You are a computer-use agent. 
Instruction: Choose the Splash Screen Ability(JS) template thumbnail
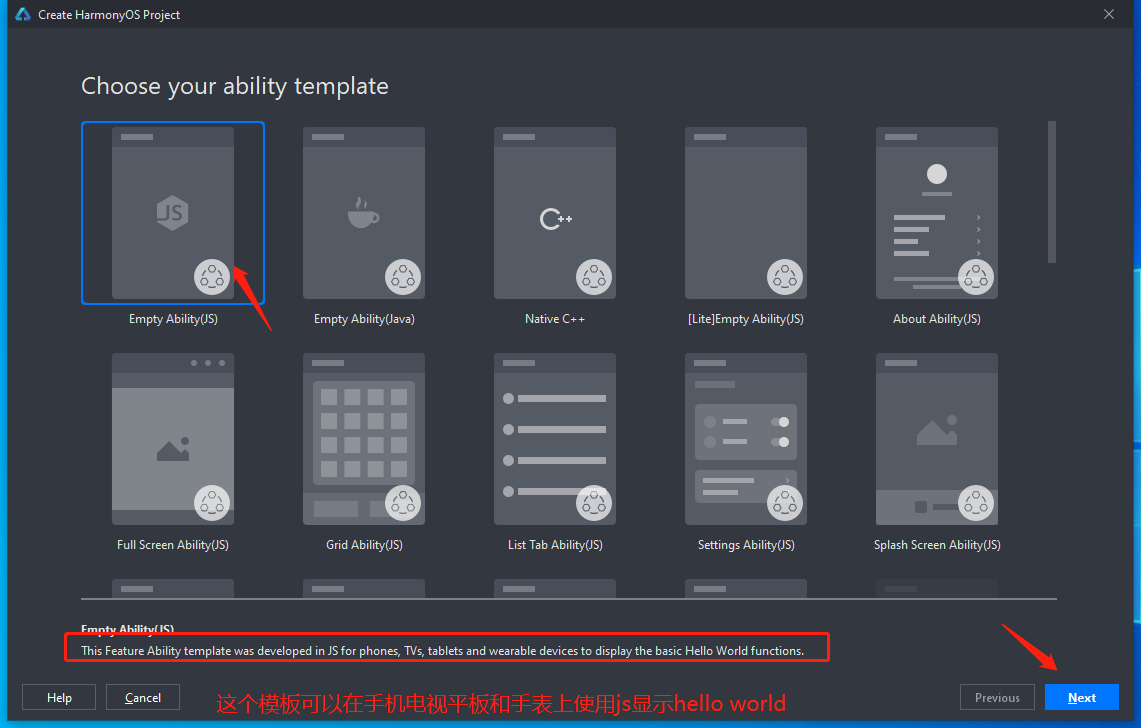tap(937, 439)
